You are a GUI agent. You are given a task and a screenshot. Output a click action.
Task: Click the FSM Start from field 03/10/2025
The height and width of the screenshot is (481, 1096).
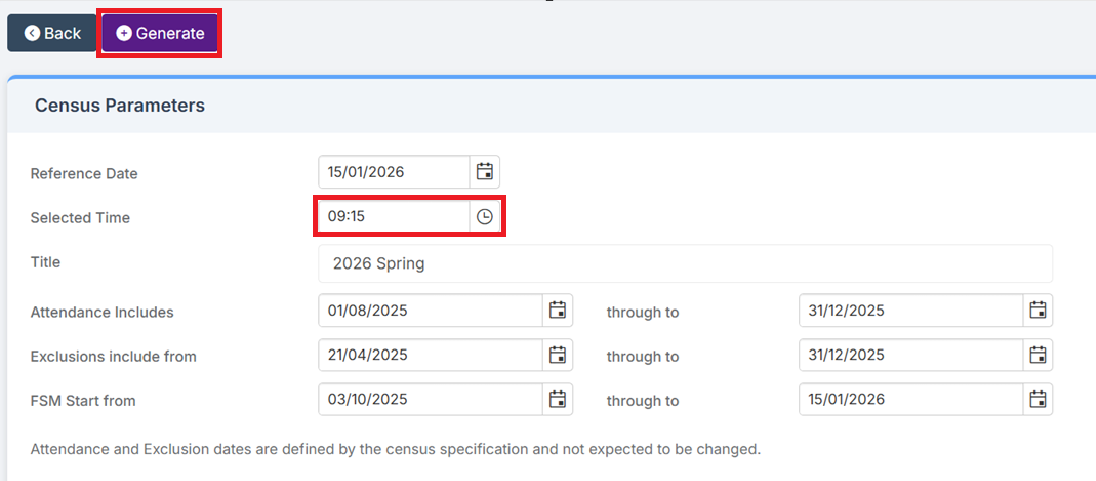(x=430, y=400)
